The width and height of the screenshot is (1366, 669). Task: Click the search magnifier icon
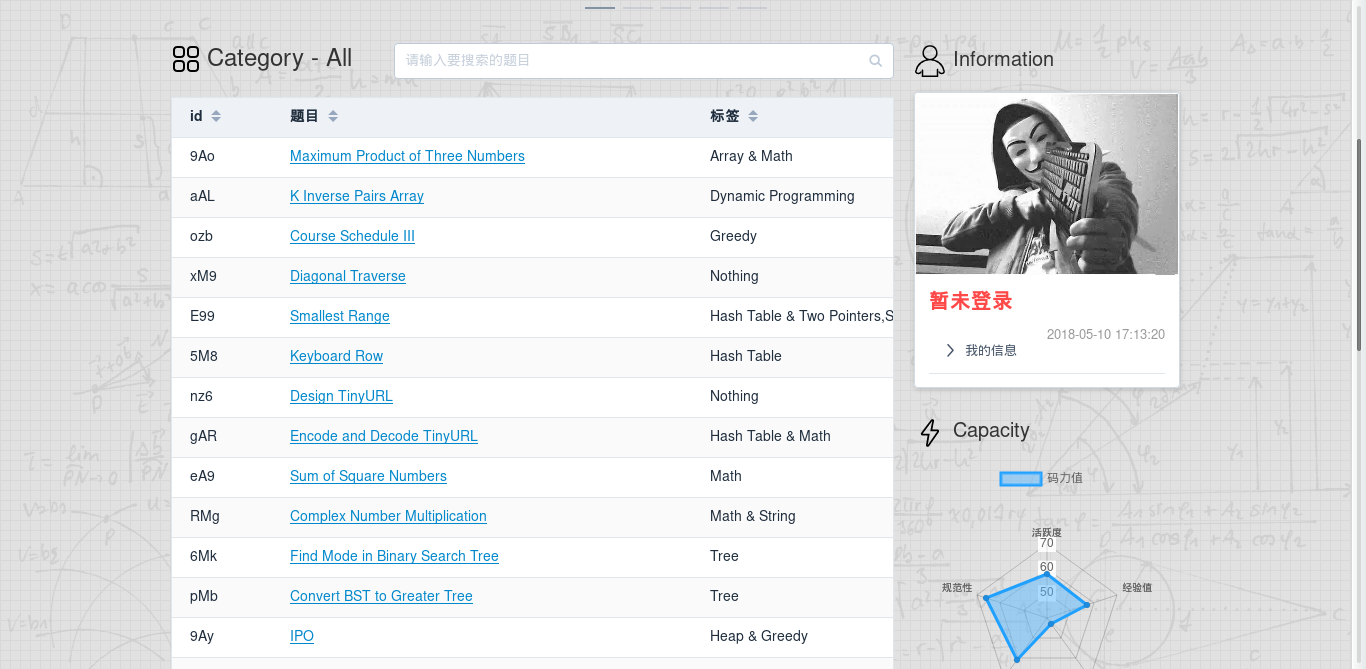tap(875, 61)
